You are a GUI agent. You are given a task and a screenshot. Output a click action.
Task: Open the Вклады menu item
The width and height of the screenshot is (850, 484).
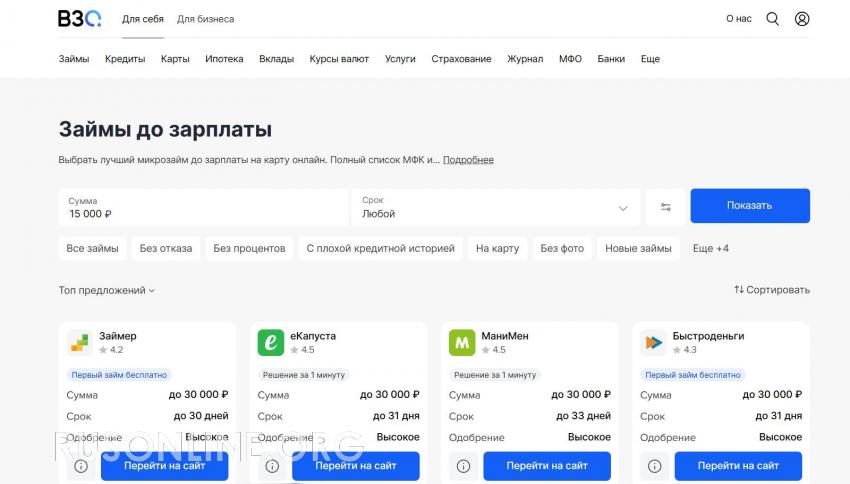(276, 59)
